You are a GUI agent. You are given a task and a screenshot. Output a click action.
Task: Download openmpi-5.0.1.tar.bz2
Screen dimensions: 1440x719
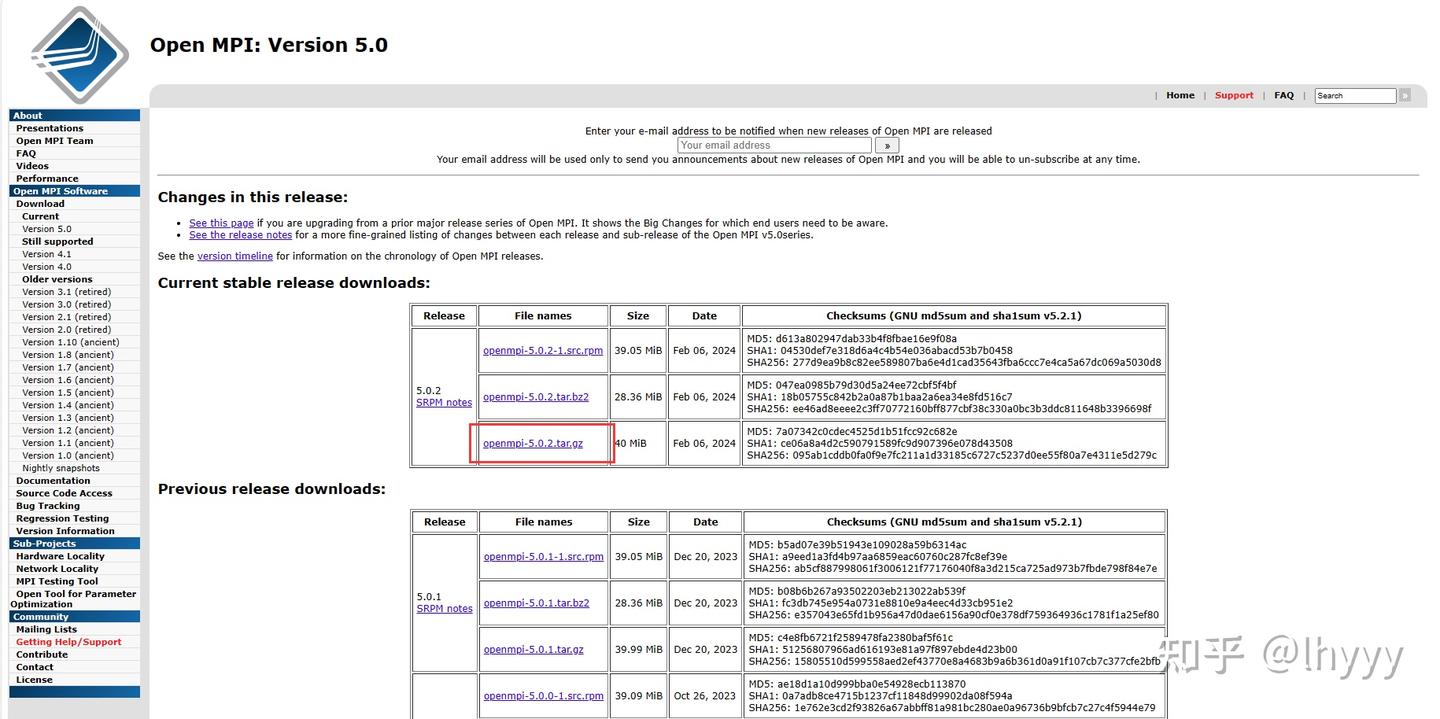click(x=536, y=603)
